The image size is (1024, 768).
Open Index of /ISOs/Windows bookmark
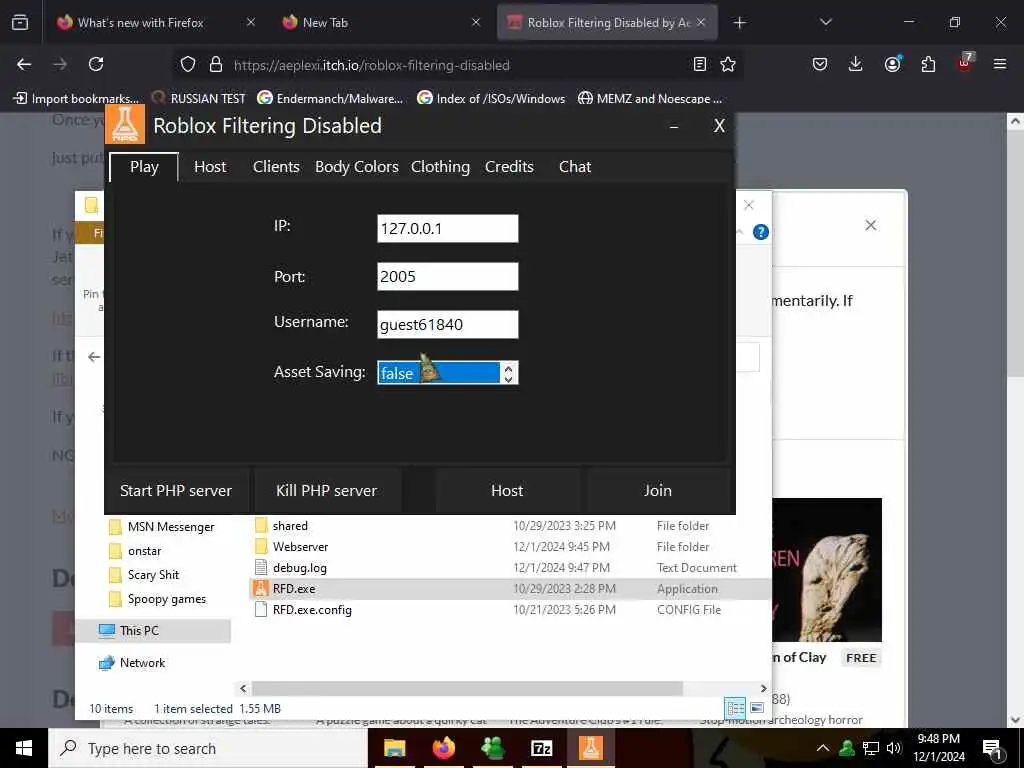(491, 98)
